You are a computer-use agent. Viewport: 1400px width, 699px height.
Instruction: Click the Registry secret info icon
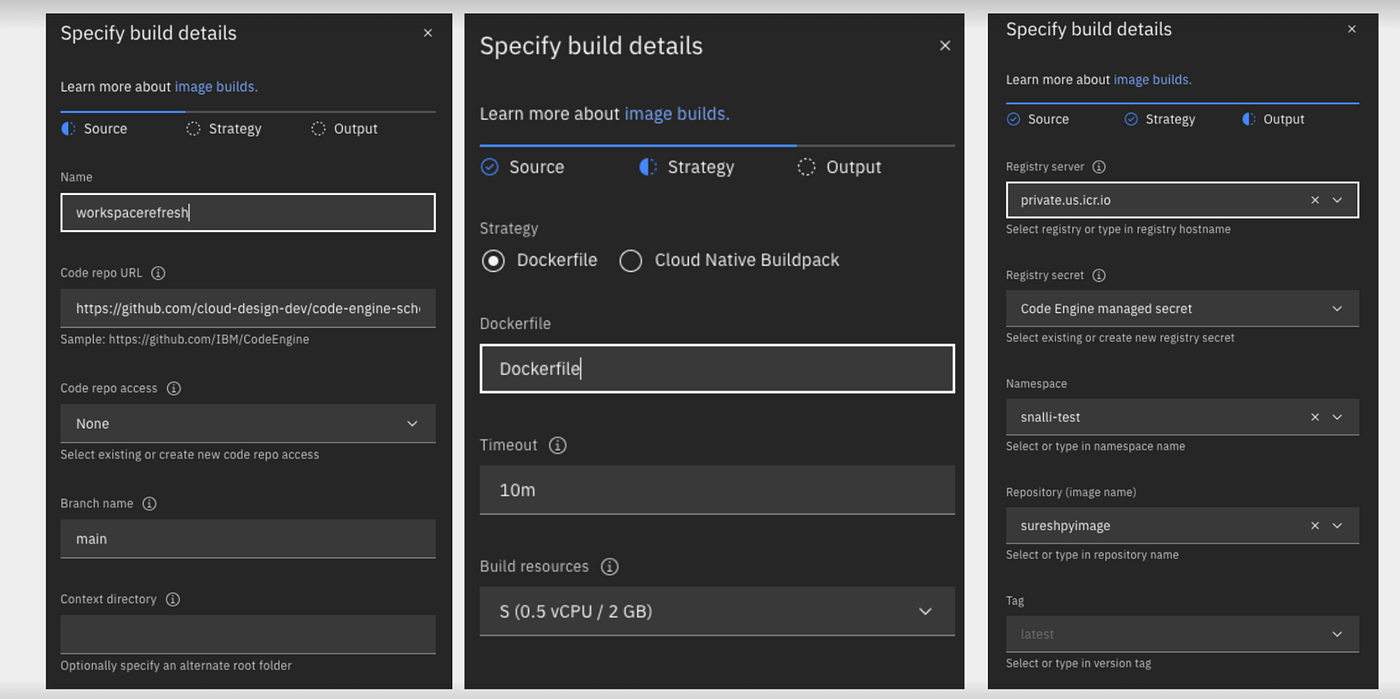pos(1099,276)
